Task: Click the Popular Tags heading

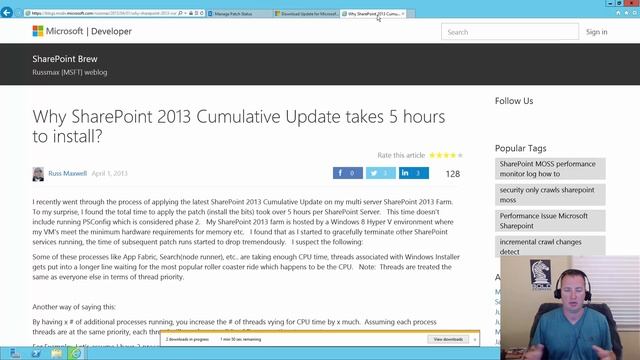Action: tap(520, 148)
